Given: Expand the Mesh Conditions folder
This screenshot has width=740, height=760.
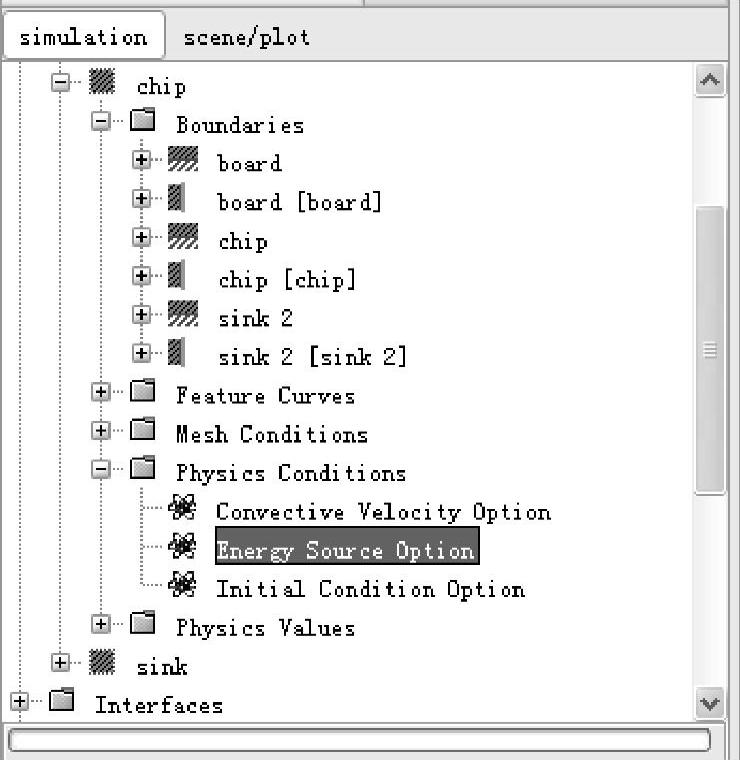Looking at the screenshot, I should click(101, 430).
